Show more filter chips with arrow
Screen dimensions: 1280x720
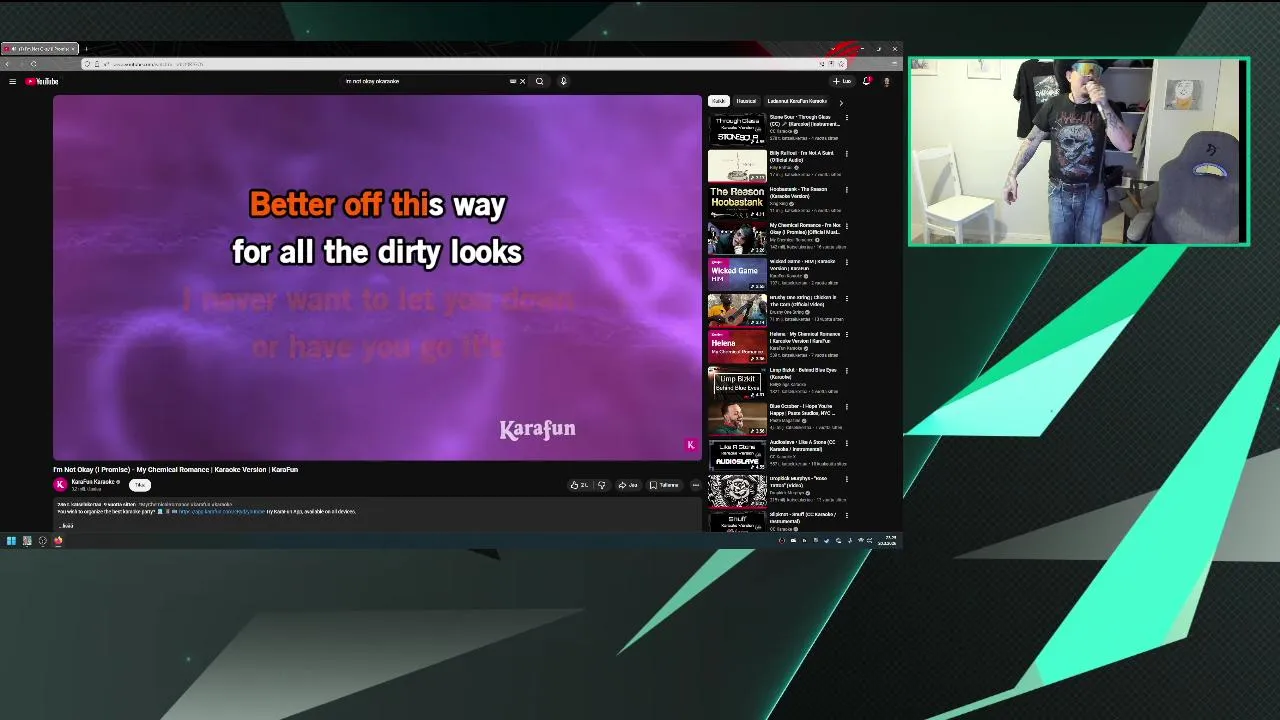[x=840, y=101]
